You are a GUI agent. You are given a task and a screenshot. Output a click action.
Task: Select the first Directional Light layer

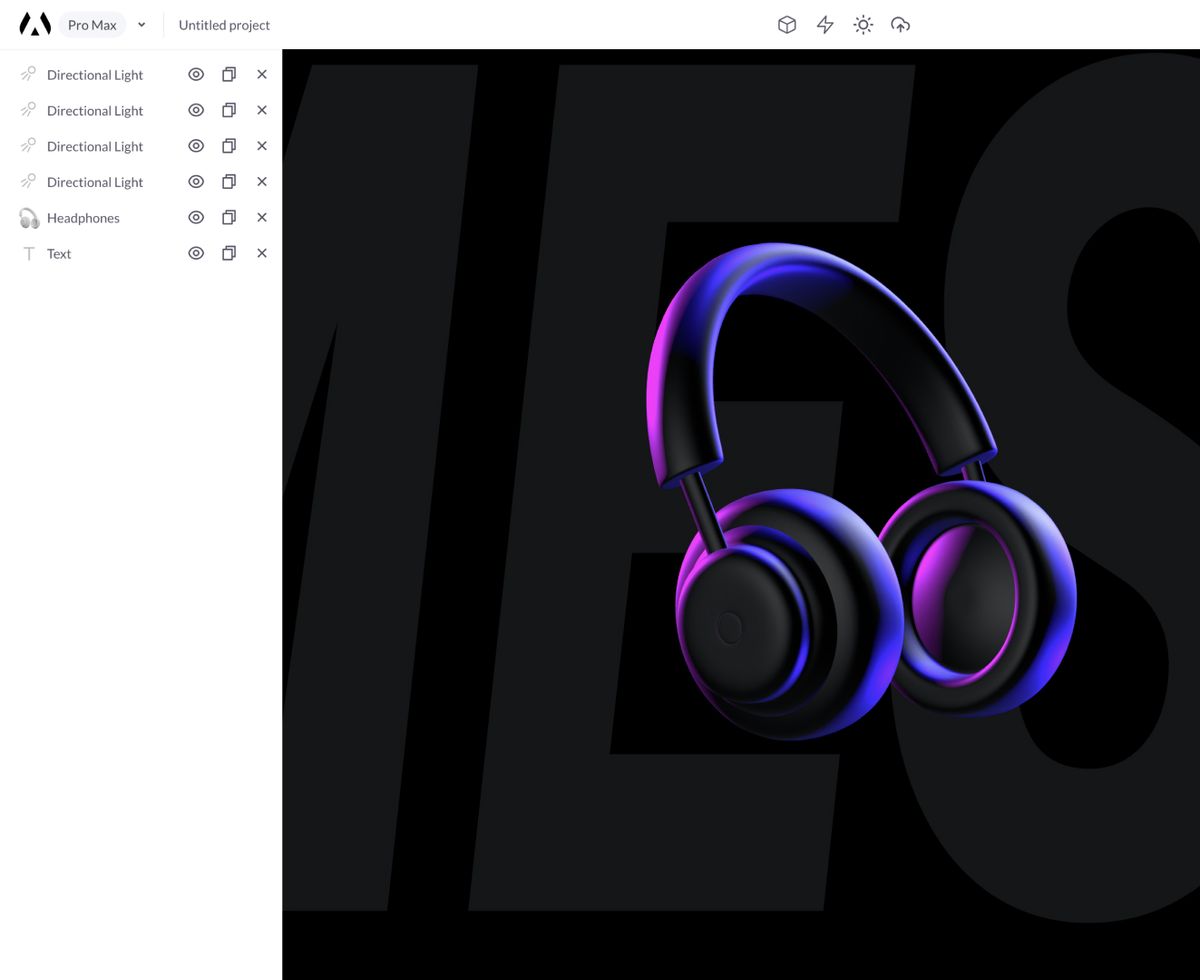(95, 75)
